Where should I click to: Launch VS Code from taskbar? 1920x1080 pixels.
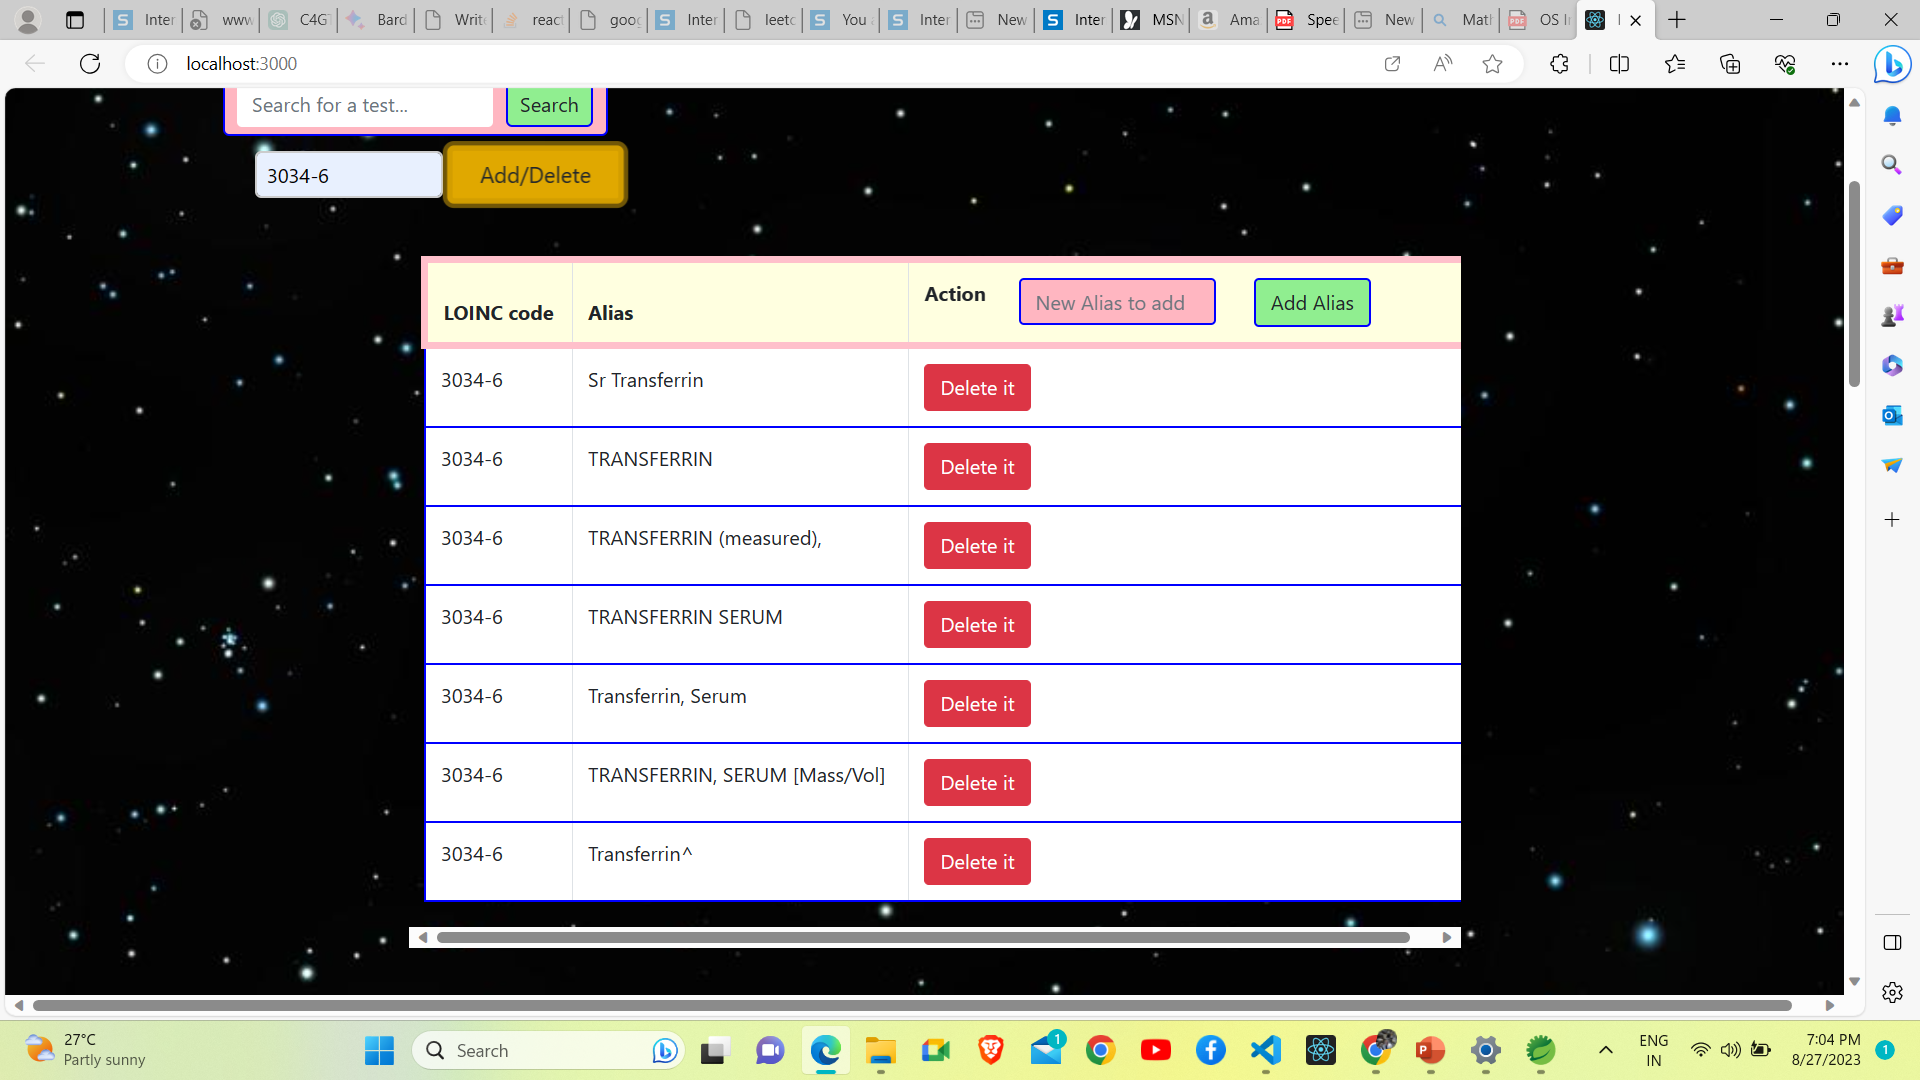tap(1265, 1050)
